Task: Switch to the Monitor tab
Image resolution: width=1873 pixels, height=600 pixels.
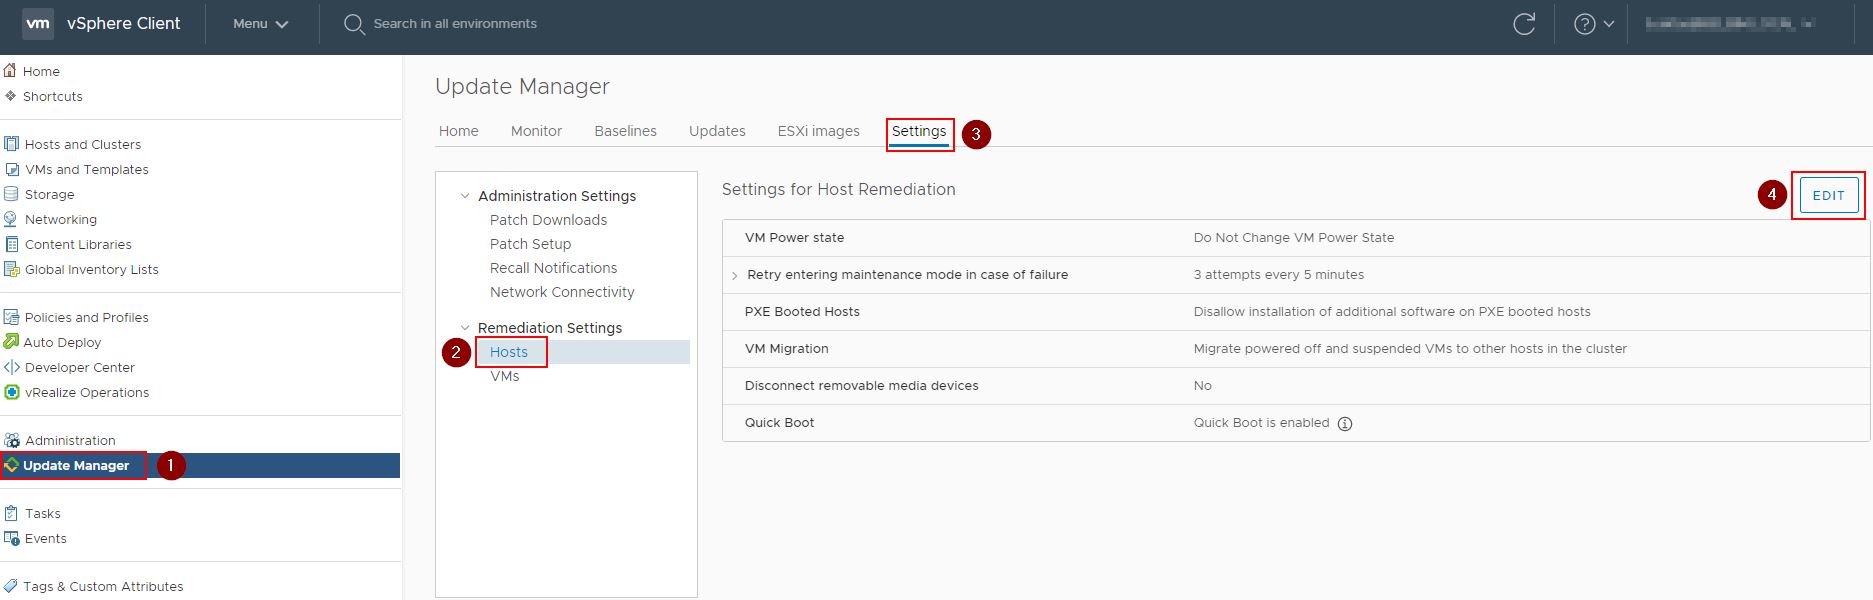Action: coord(536,131)
